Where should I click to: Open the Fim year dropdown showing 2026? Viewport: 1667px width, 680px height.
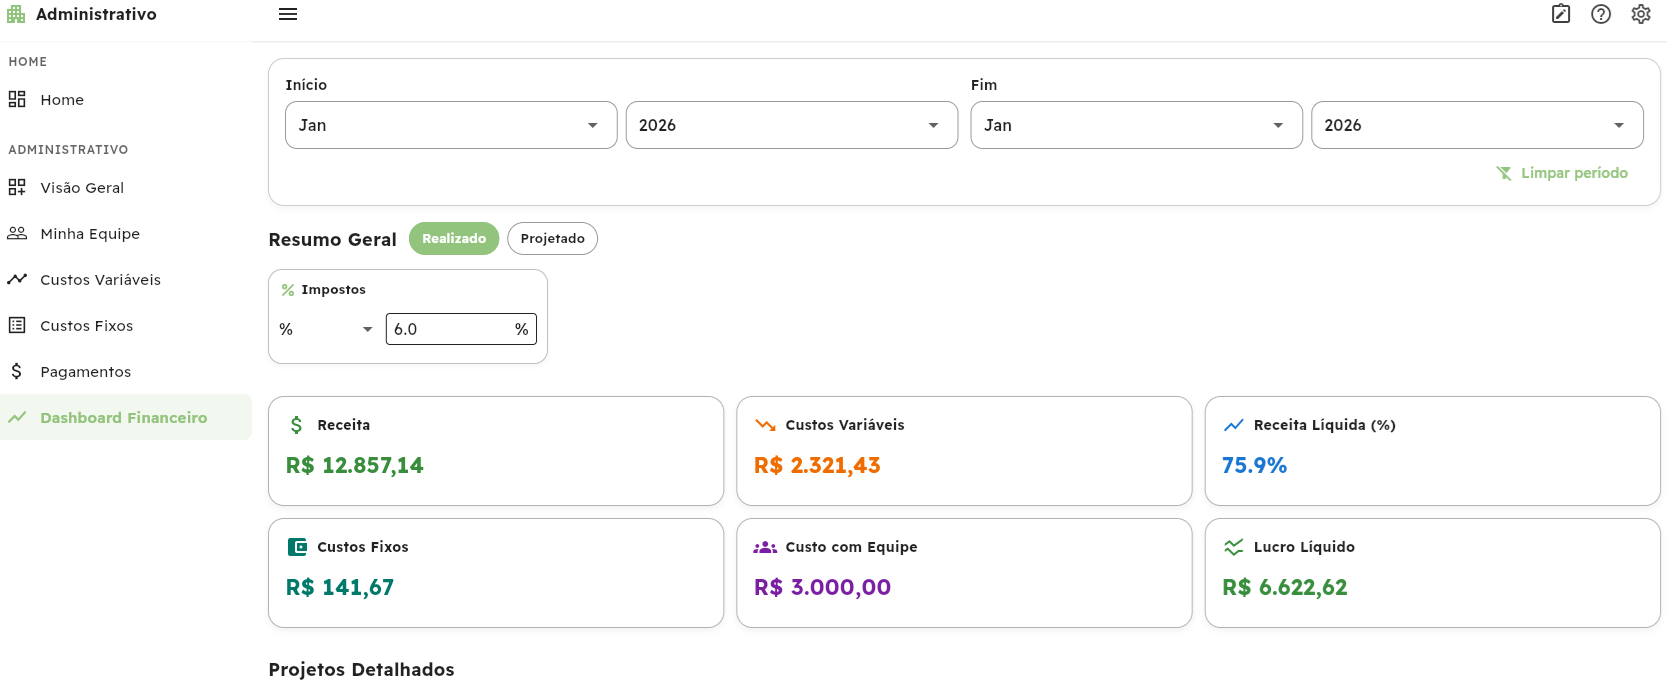click(x=1477, y=125)
